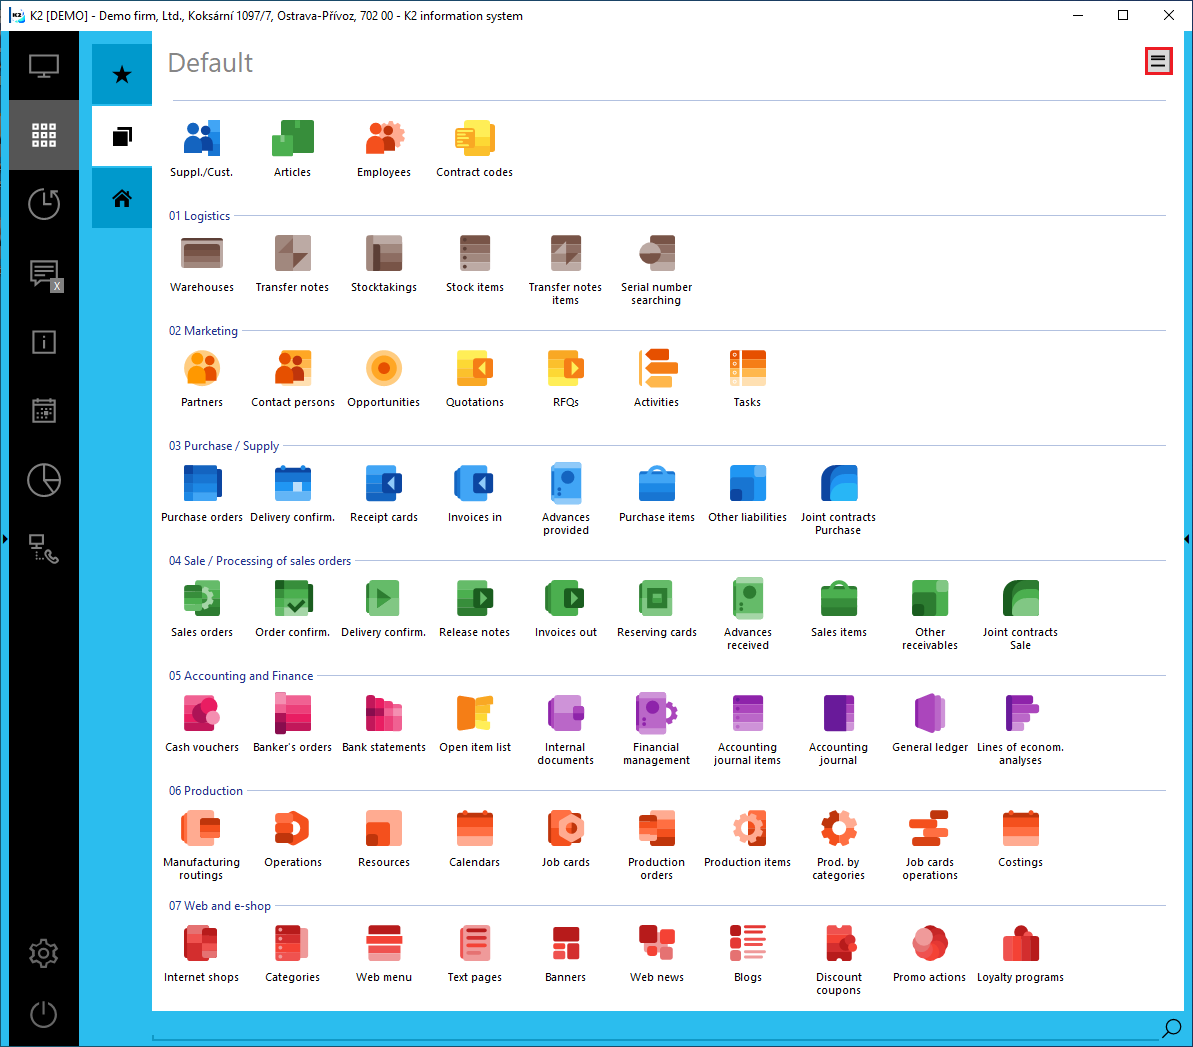The height and width of the screenshot is (1047, 1193).
Task: Open the Employees module
Action: (383, 149)
